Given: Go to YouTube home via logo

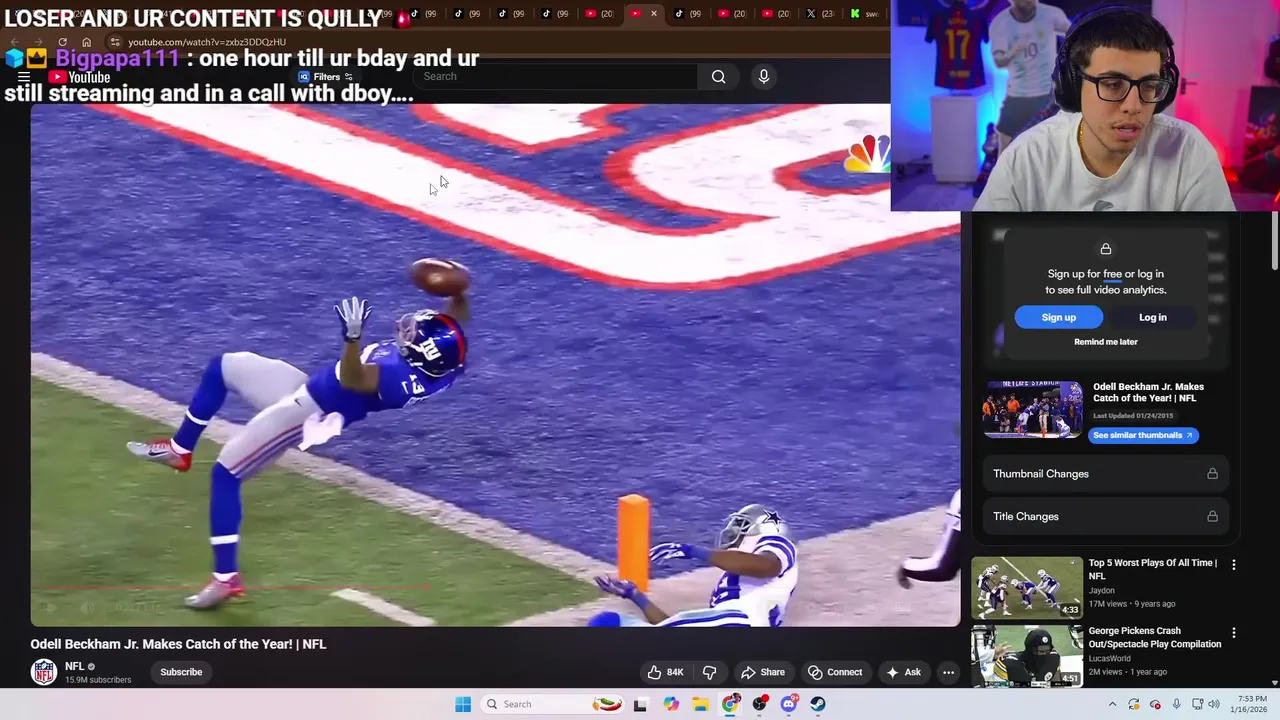Looking at the screenshot, I should pyautogui.click(x=79, y=77).
